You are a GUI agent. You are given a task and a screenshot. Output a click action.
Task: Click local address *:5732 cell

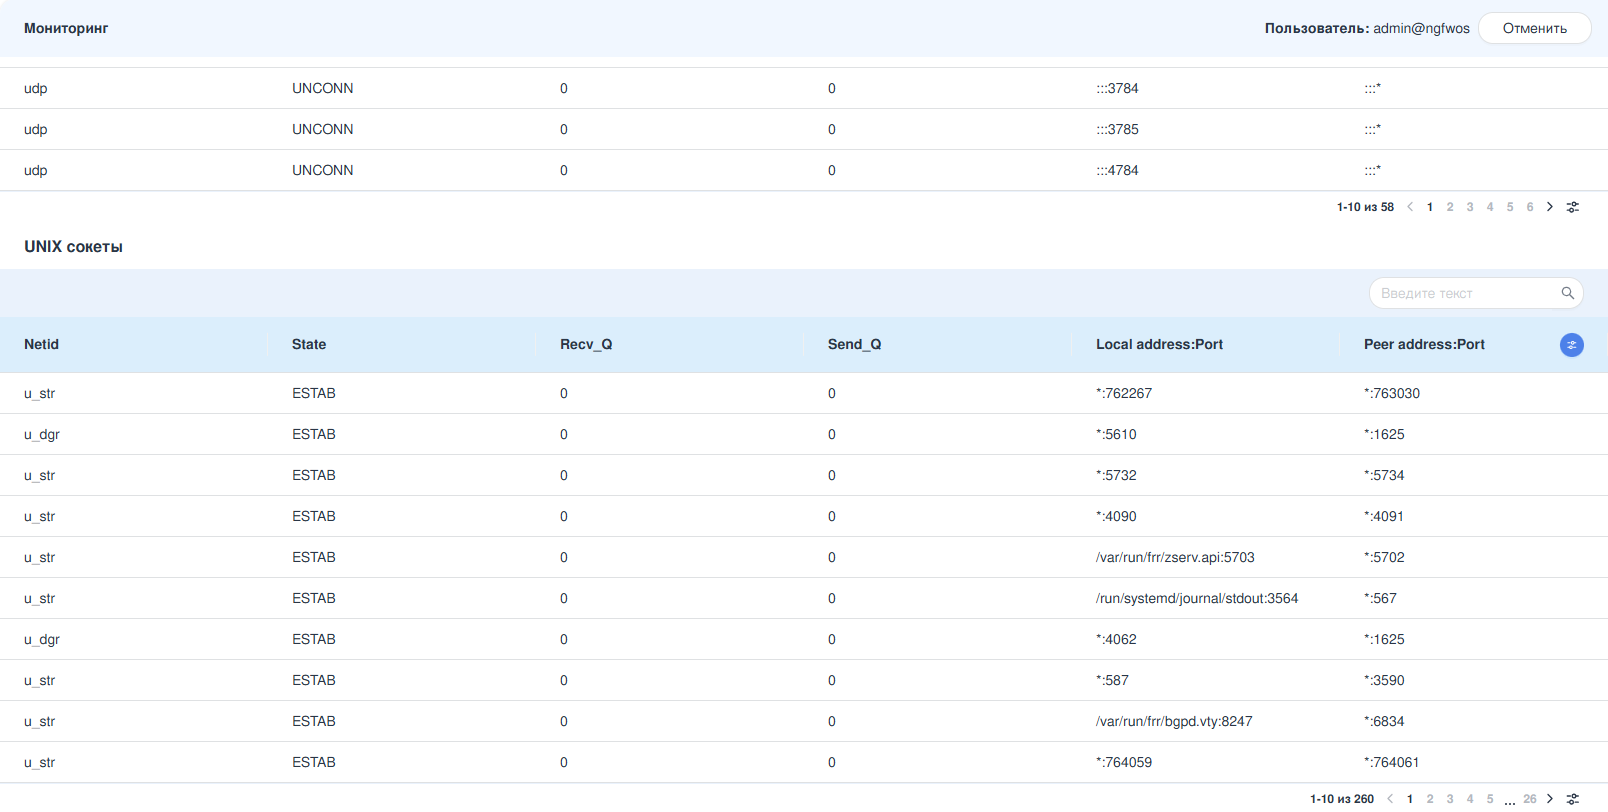(x=1116, y=475)
